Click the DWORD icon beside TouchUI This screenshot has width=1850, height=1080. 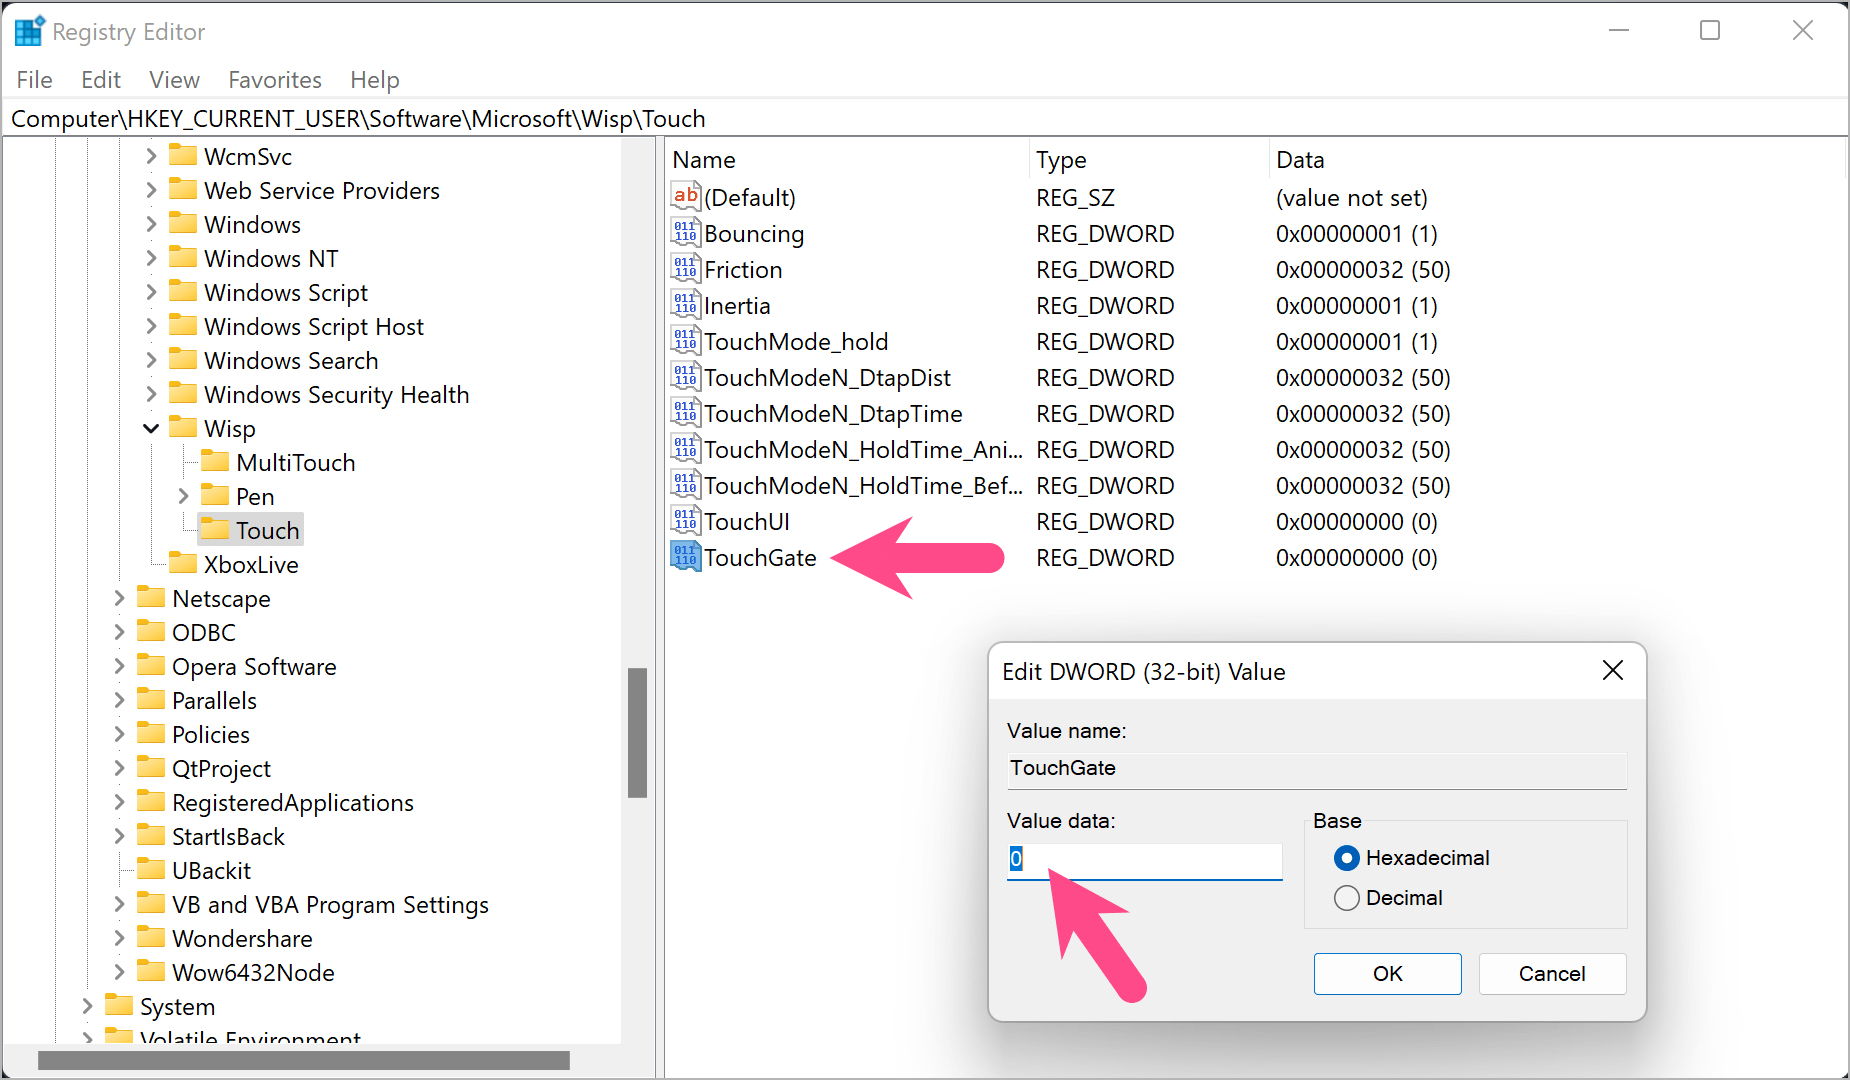click(684, 520)
